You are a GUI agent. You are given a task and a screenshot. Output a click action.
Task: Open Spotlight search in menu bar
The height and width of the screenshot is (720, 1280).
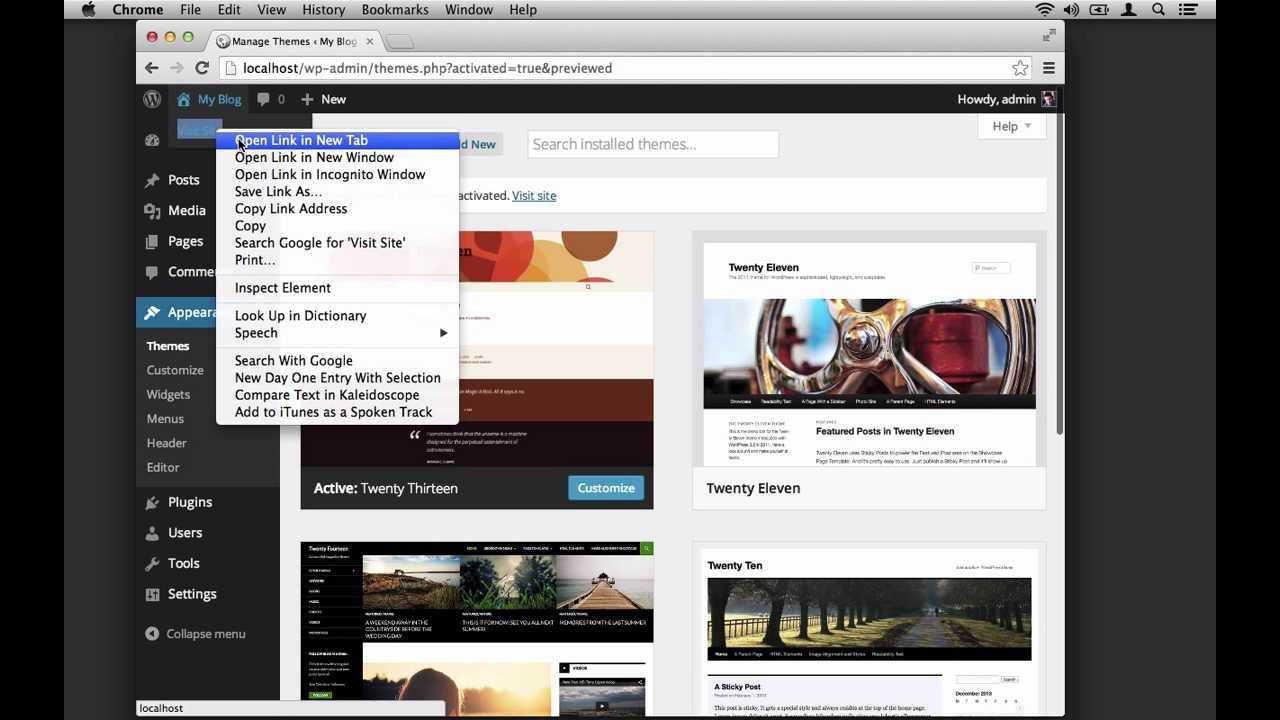tap(1159, 9)
